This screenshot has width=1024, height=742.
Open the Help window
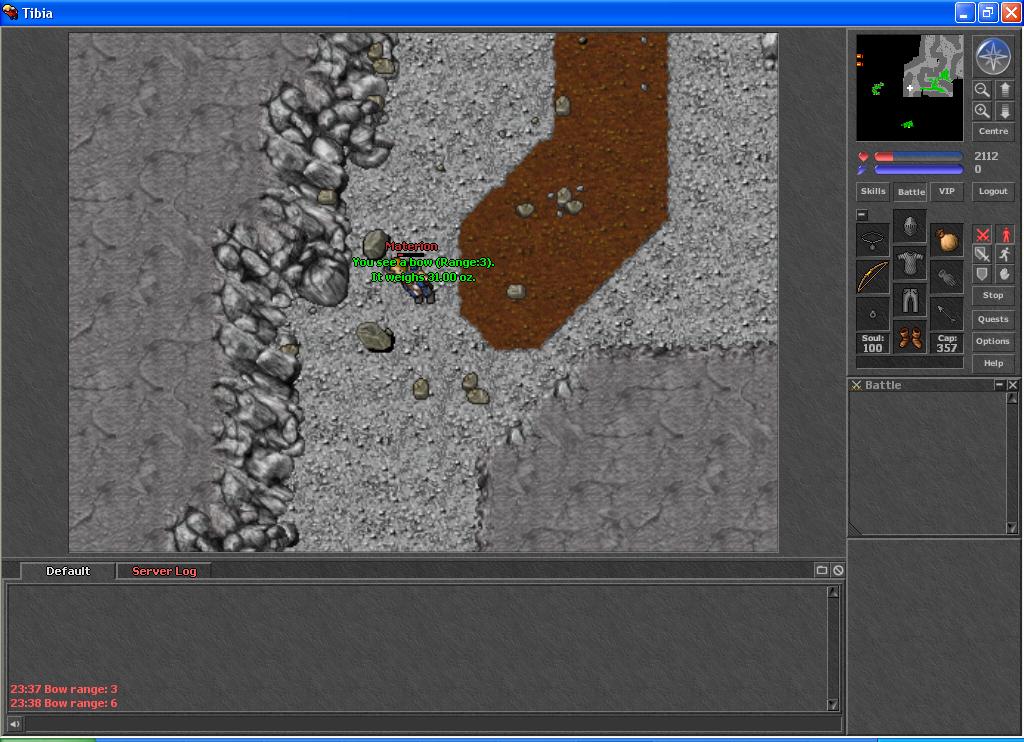993,363
